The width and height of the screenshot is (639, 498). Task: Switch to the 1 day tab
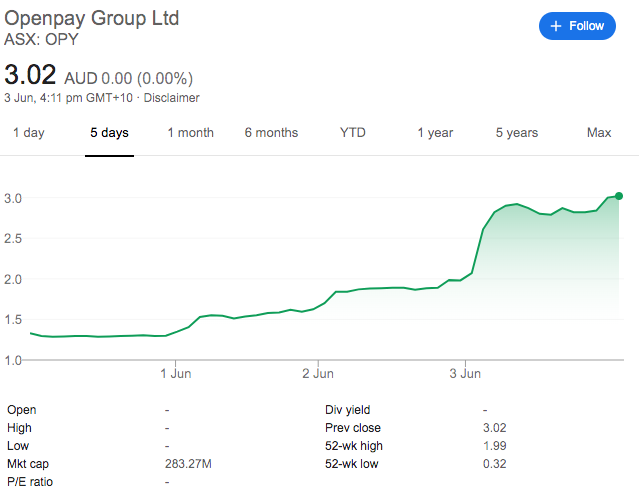[x=28, y=133]
